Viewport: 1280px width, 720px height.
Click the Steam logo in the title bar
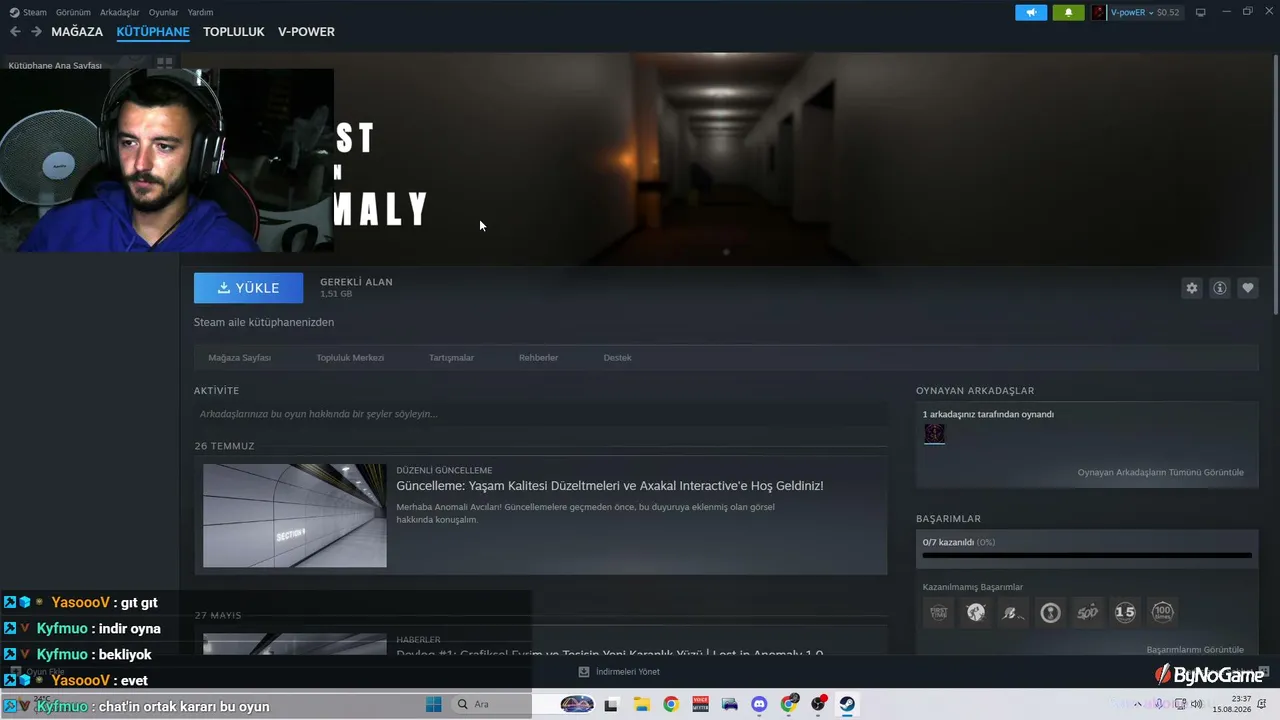tap(14, 13)
